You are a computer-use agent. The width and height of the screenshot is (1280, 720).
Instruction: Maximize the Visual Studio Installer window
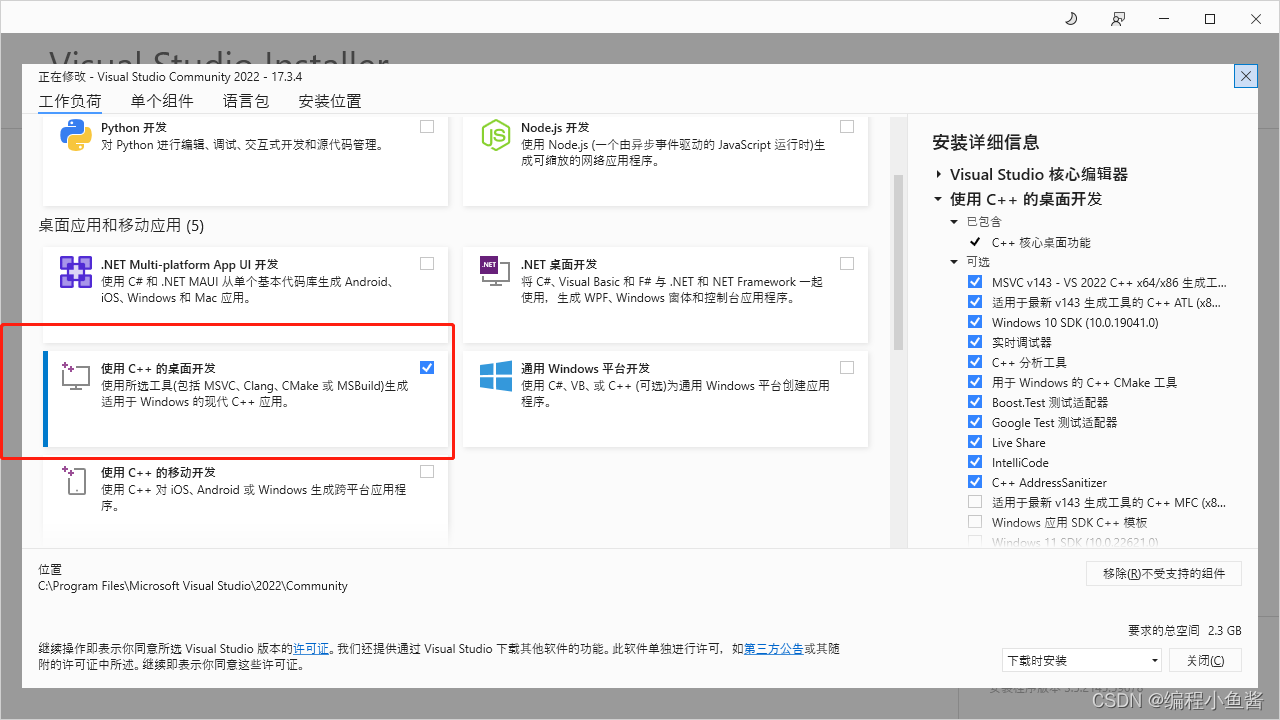1210,19
